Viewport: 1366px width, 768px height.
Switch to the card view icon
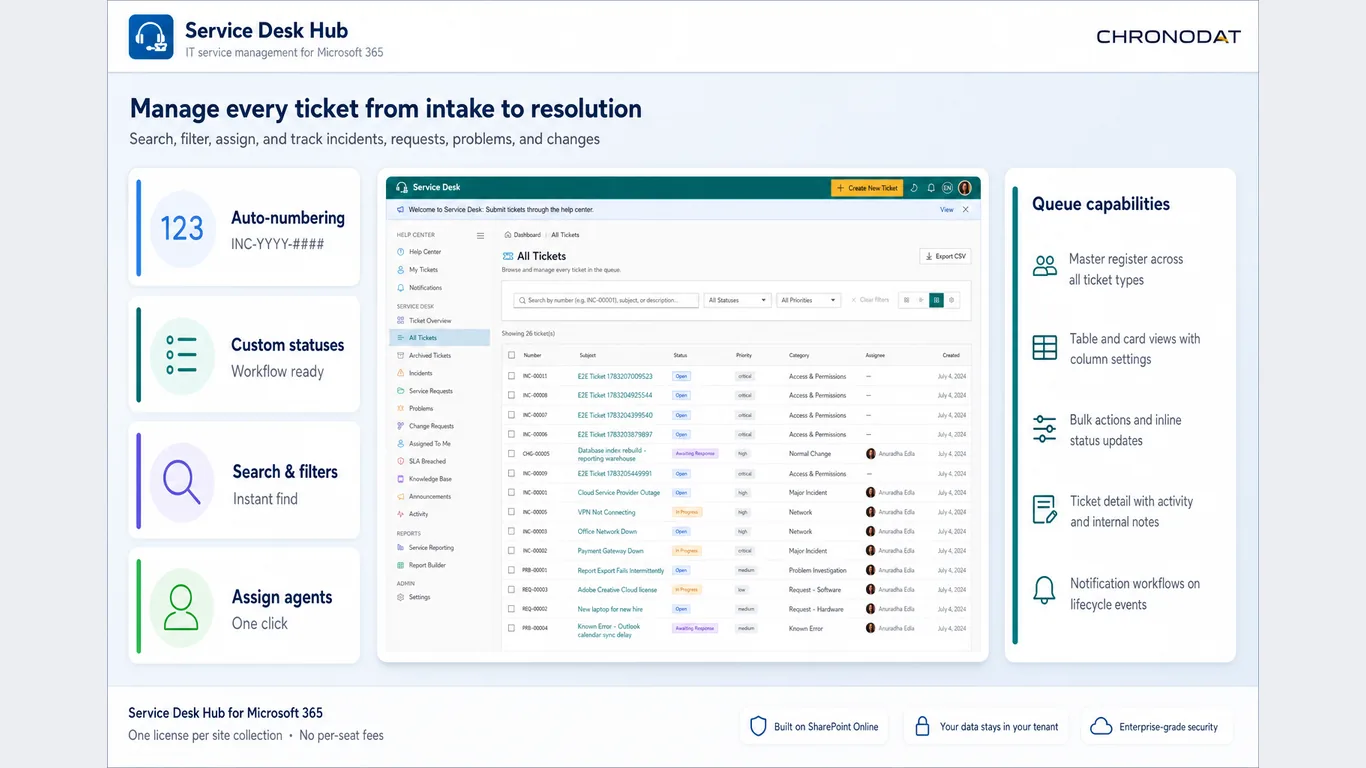coord(906,300)
